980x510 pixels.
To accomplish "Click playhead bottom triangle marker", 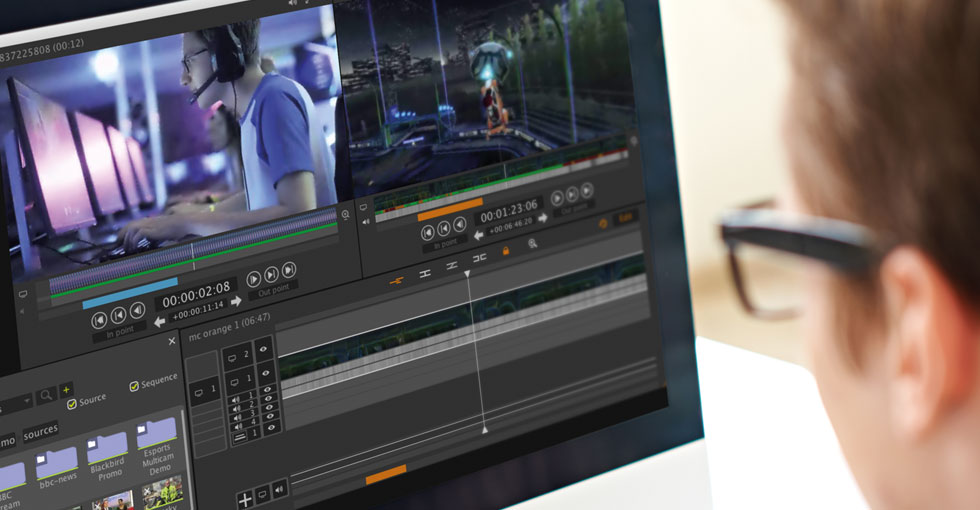I will point(484,430).
